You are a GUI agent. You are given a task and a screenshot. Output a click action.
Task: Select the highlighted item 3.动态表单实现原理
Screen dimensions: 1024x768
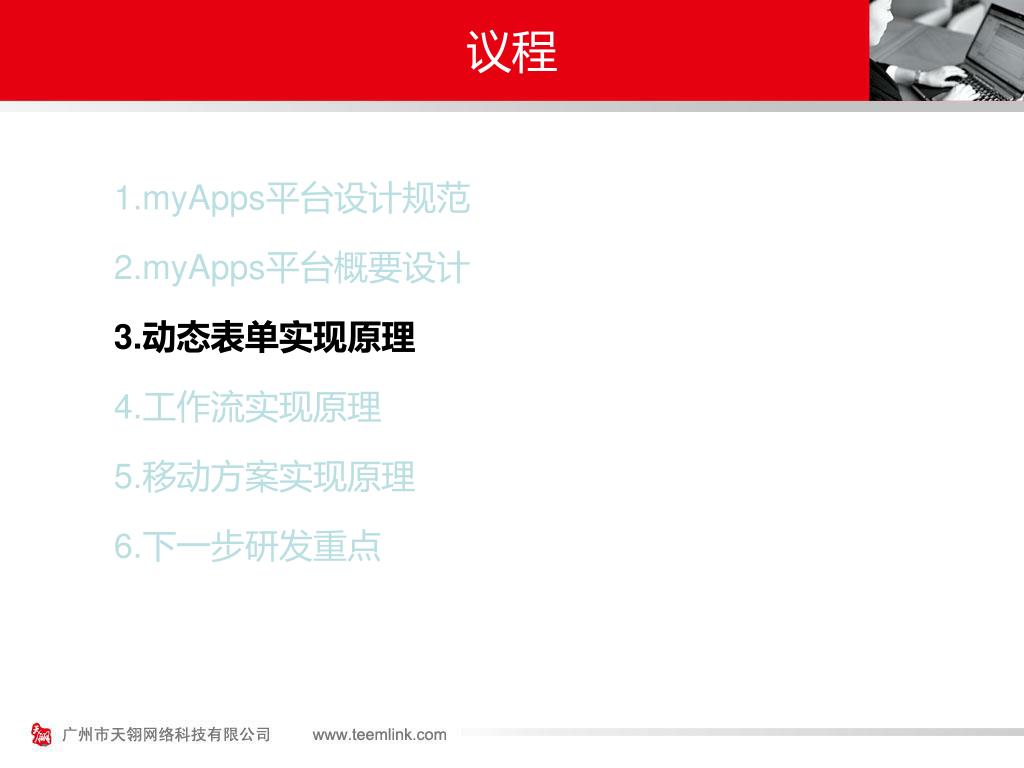tap(264, 338)
